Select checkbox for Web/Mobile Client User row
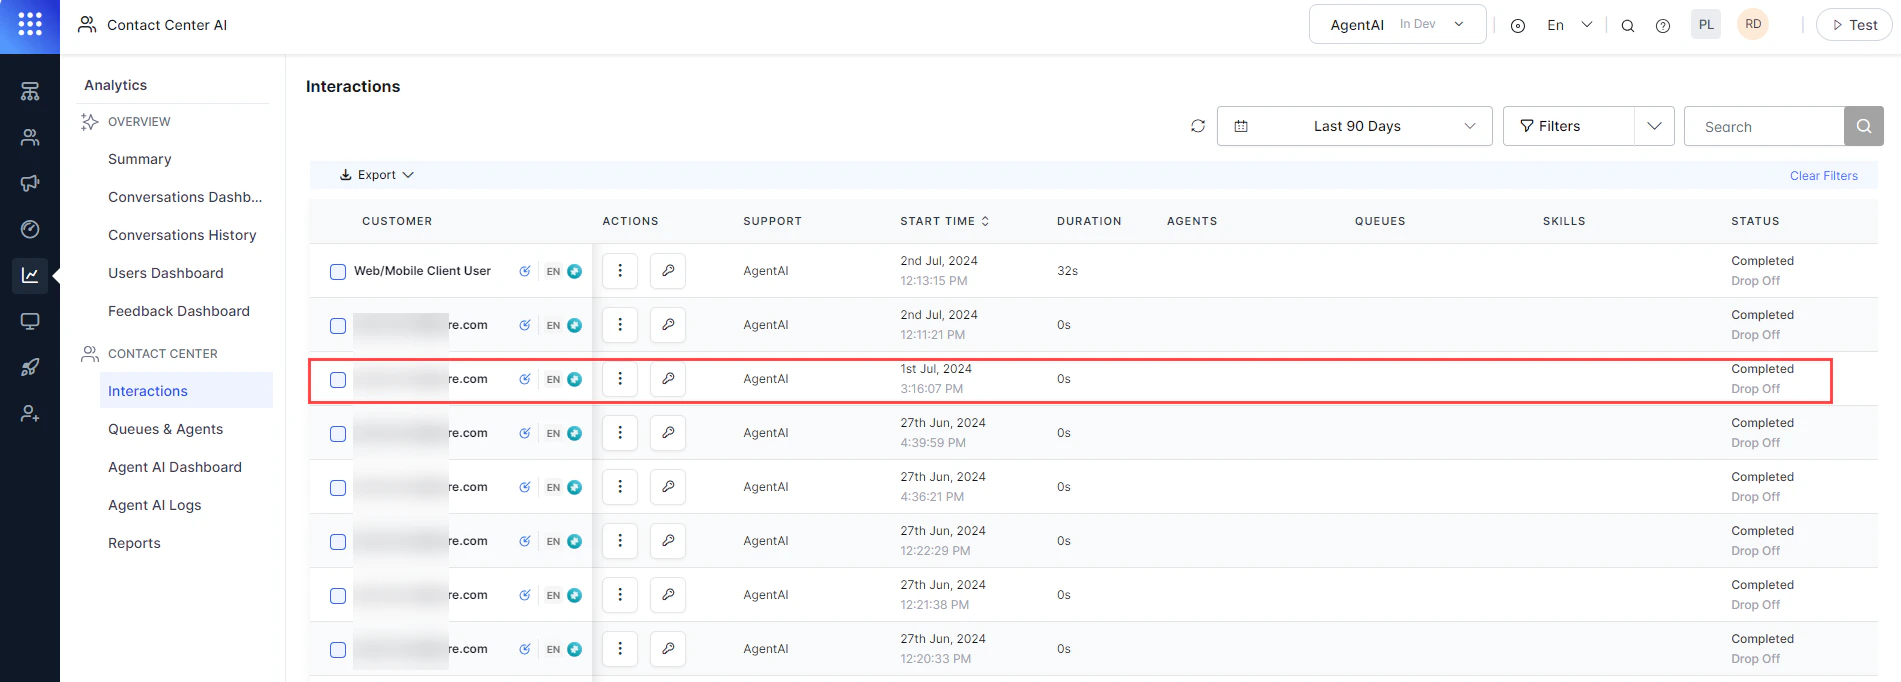Viewport: 1901px width, 682px height. coord(338,272)
